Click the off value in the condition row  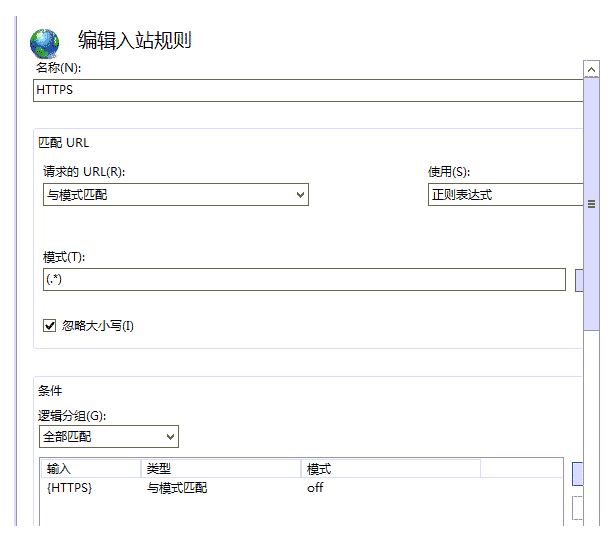pos(316,488)
